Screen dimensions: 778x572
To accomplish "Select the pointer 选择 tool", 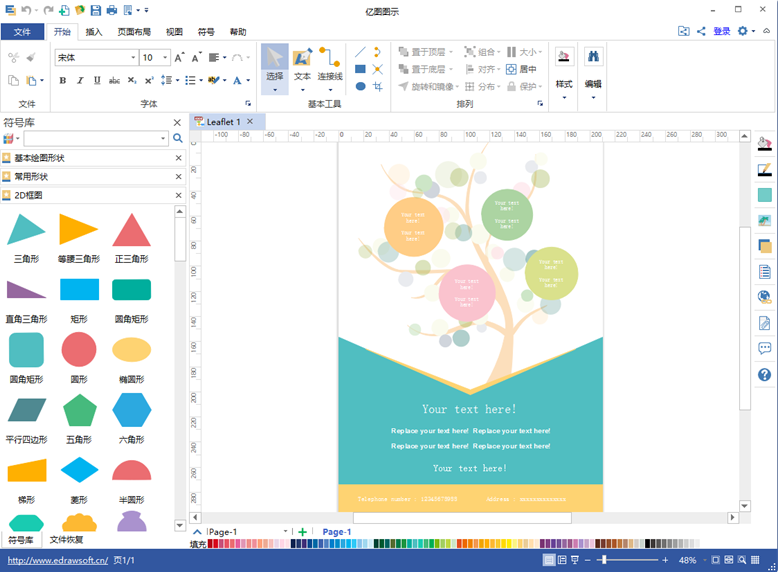I will 274,64.
